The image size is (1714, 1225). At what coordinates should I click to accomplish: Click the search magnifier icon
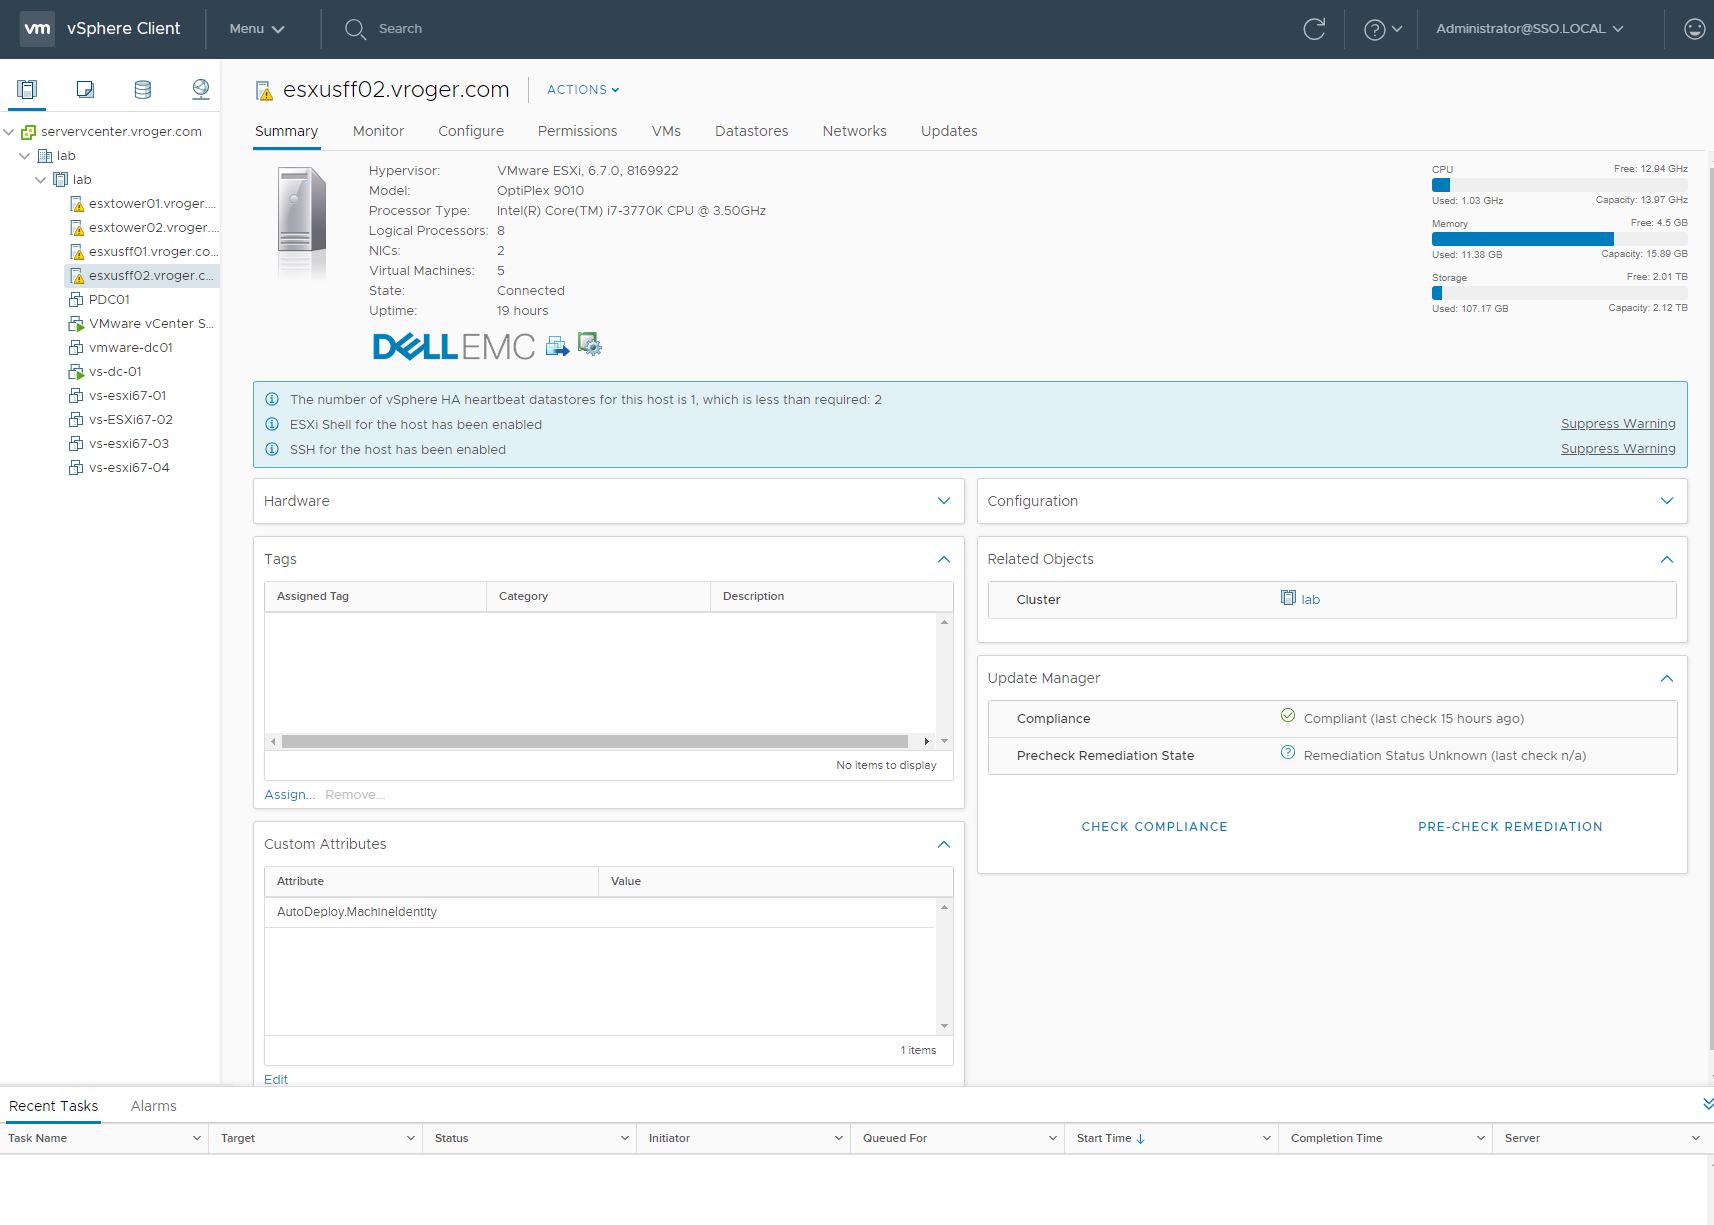pyautogui.click(x=355, y=29)
